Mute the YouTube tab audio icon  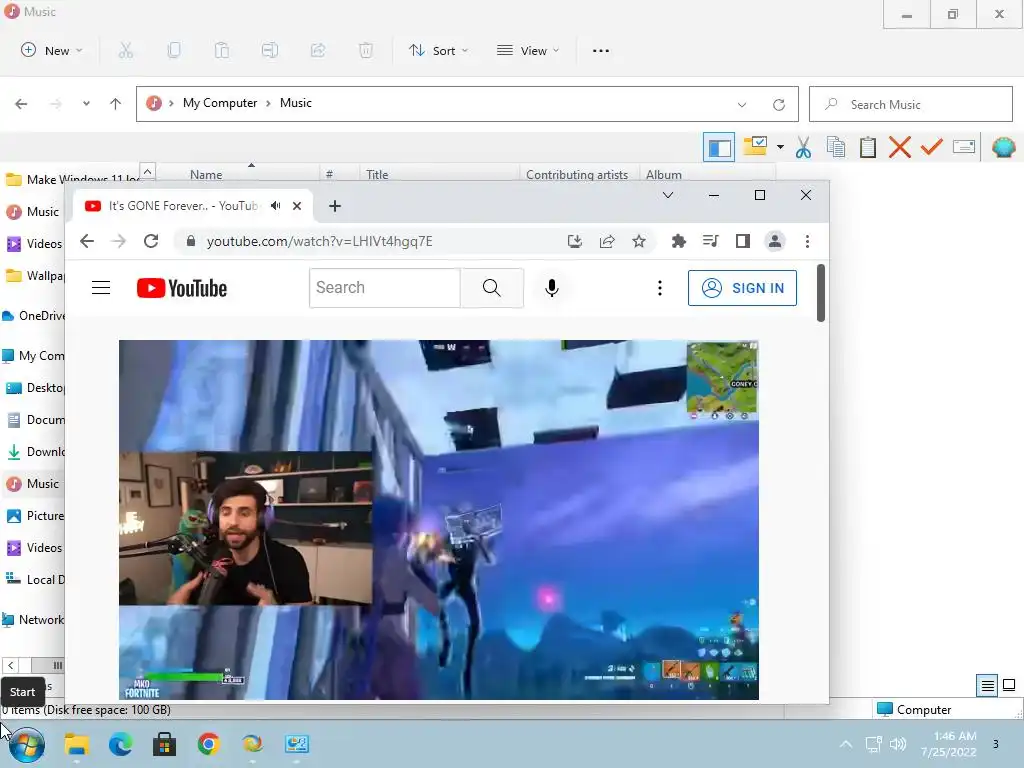click(276, 206)
